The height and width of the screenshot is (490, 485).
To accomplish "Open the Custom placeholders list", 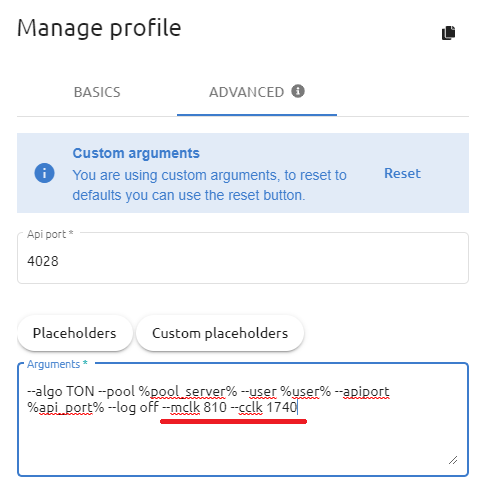I will 220,333.
